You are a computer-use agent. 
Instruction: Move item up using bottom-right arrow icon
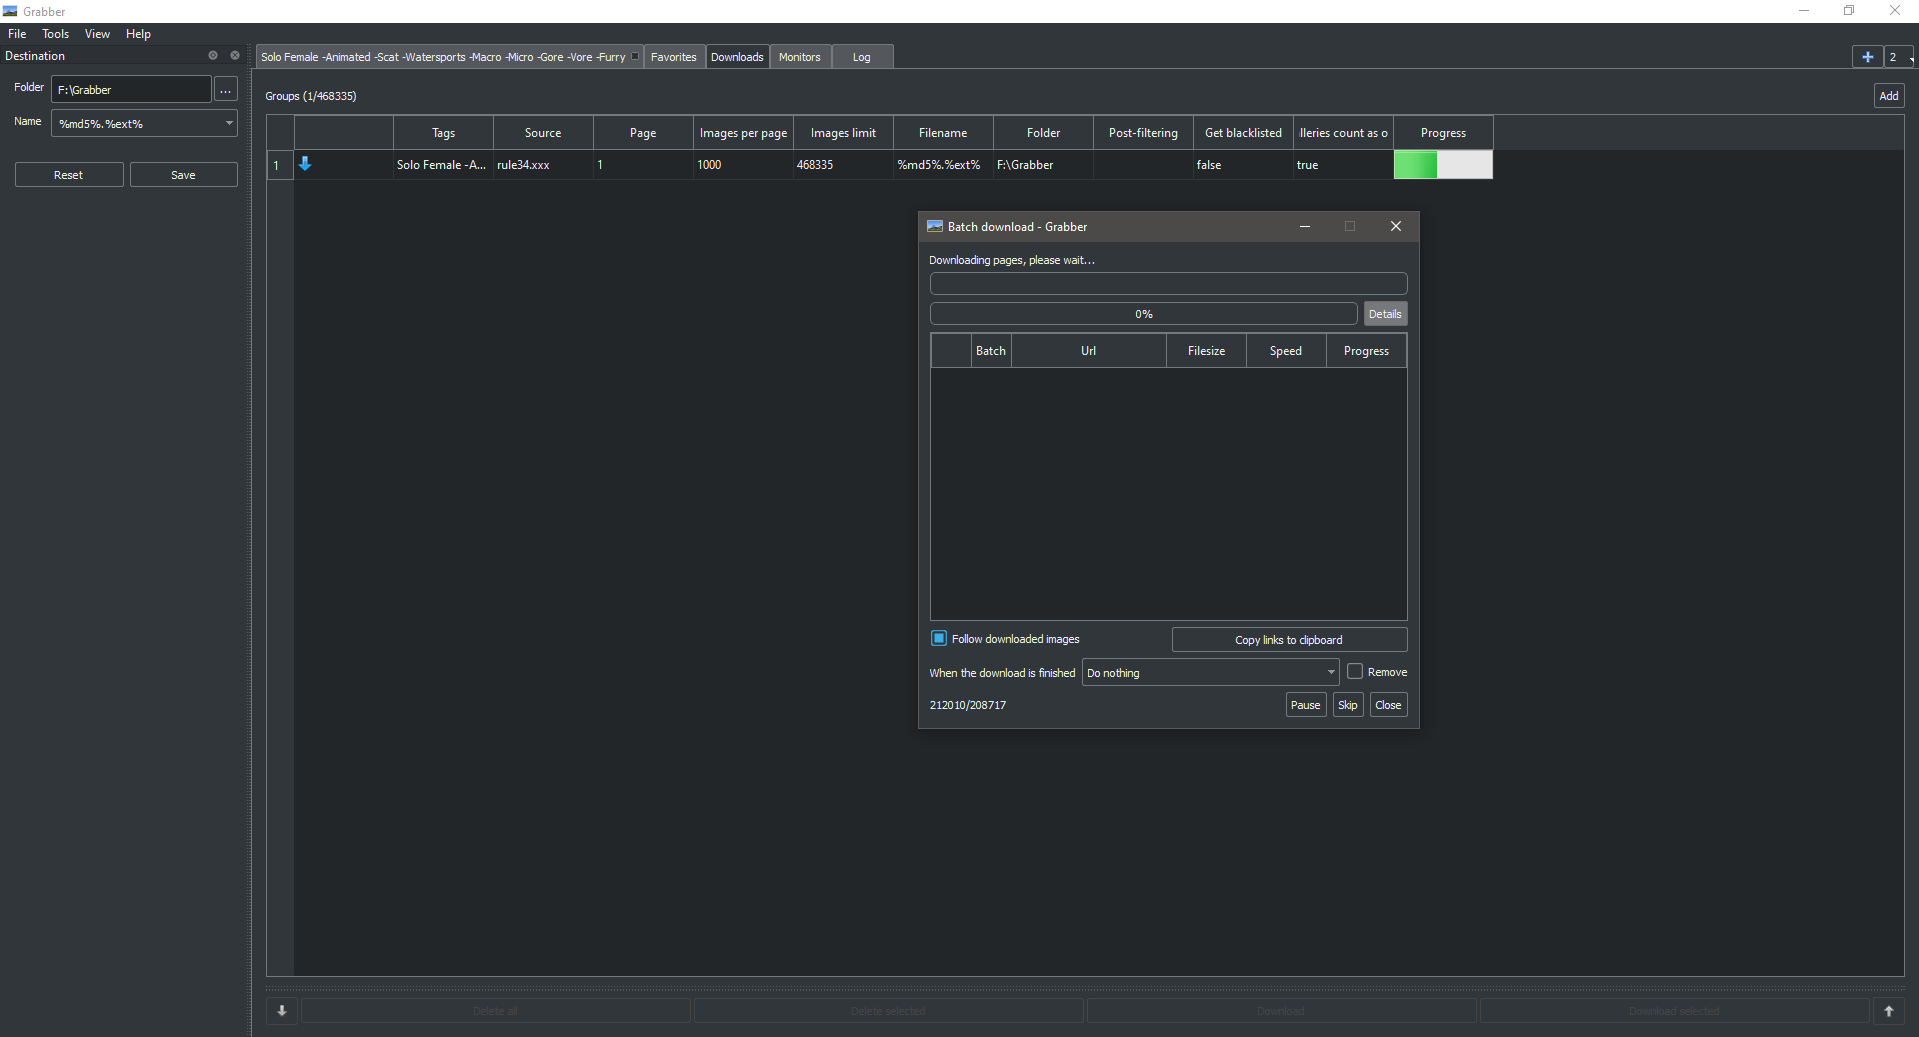pyautogui.click(x=1888, y=1011)
